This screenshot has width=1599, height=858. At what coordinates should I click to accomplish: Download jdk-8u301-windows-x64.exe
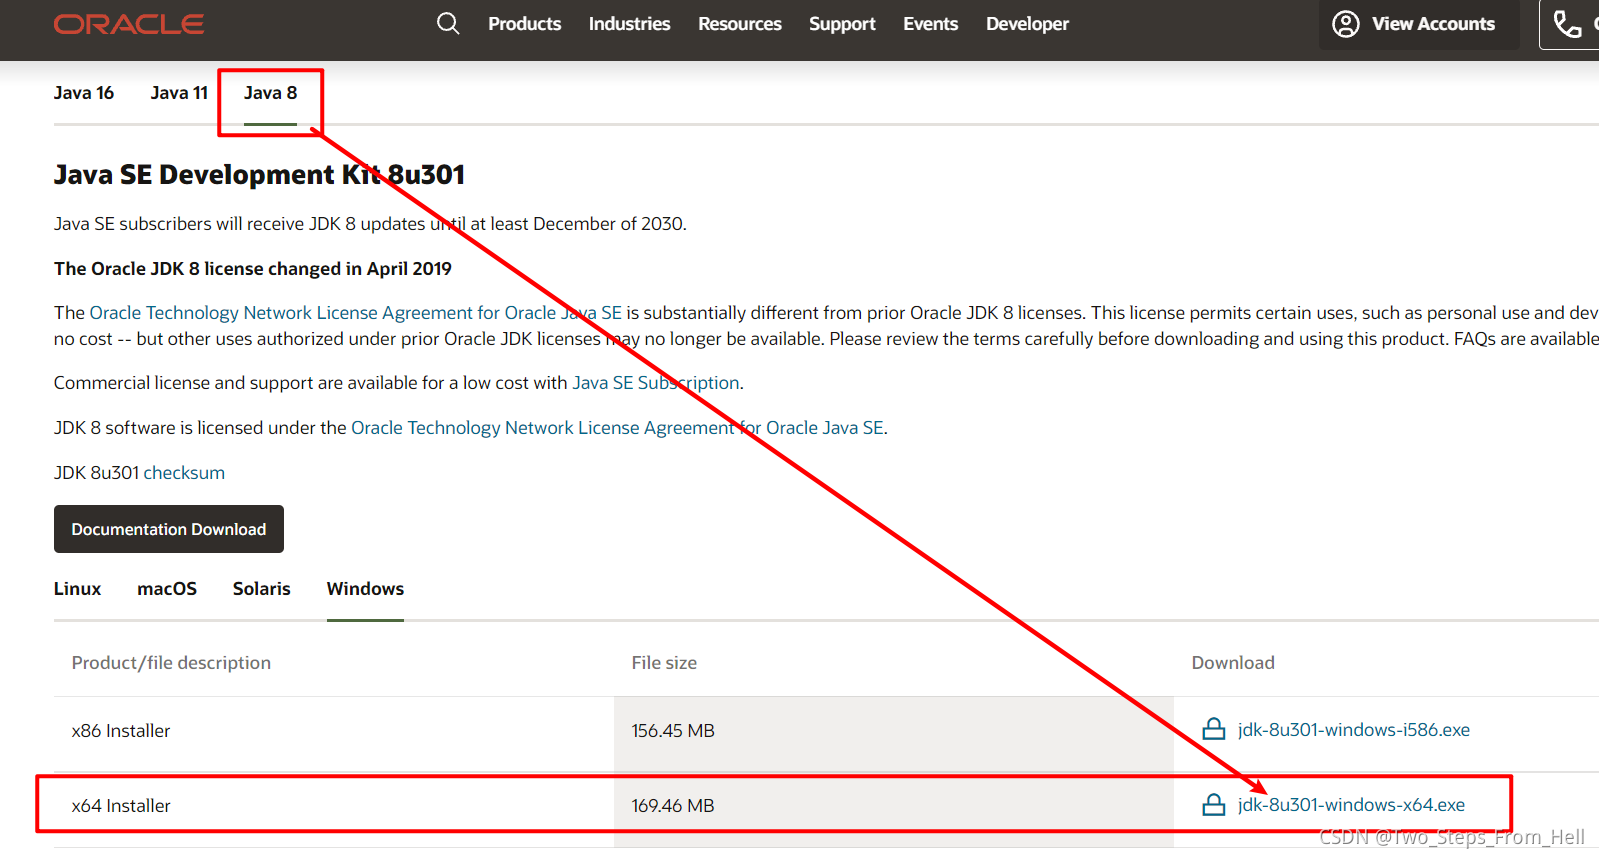(1351, 805)
